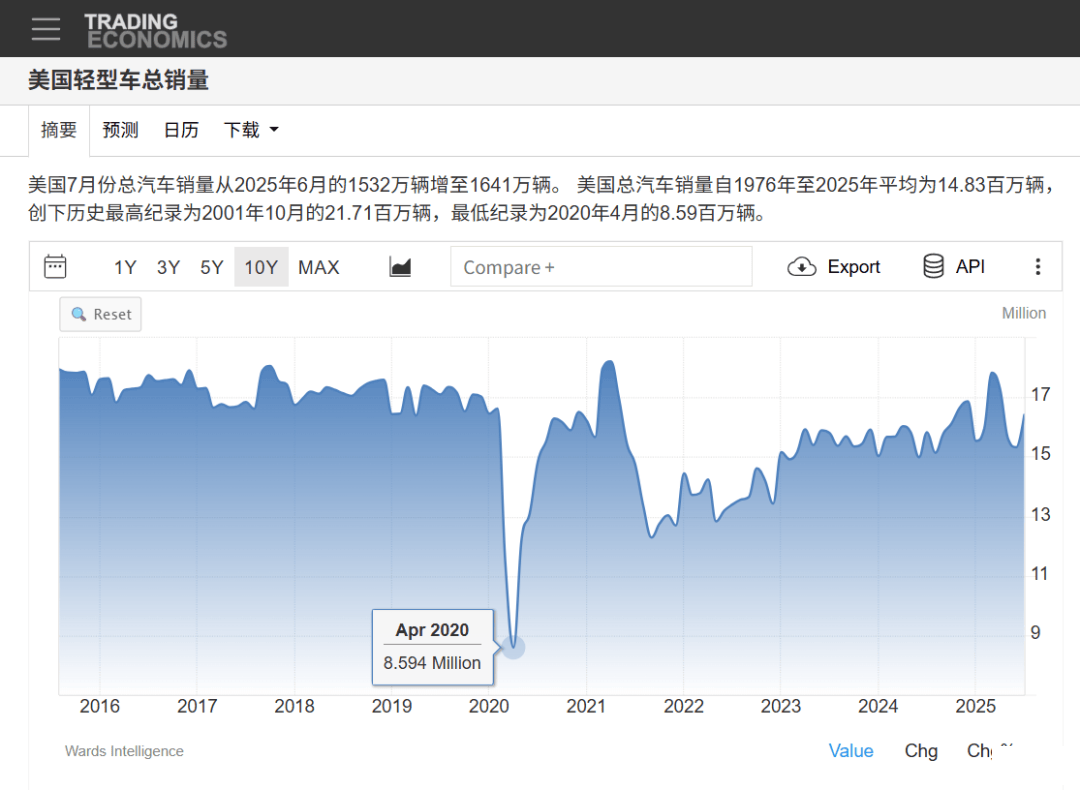Click the Reset zoom magnifier icon
This screenshot has height=790, width=1080.
coord(79,314)
